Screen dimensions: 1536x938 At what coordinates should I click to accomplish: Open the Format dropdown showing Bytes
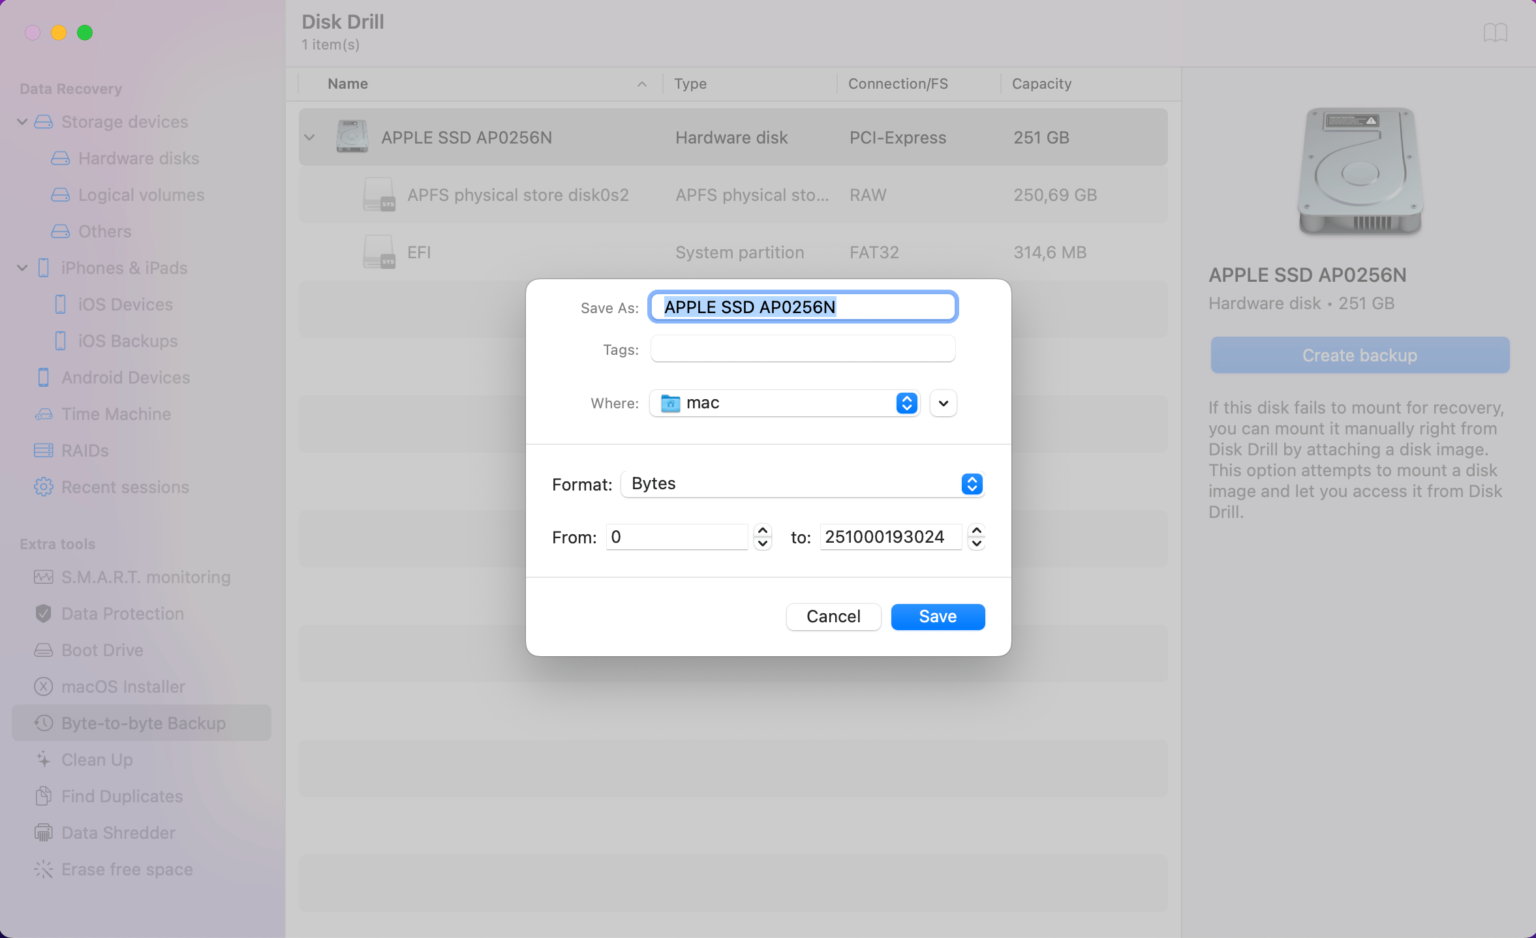click(x=802, y=484)
